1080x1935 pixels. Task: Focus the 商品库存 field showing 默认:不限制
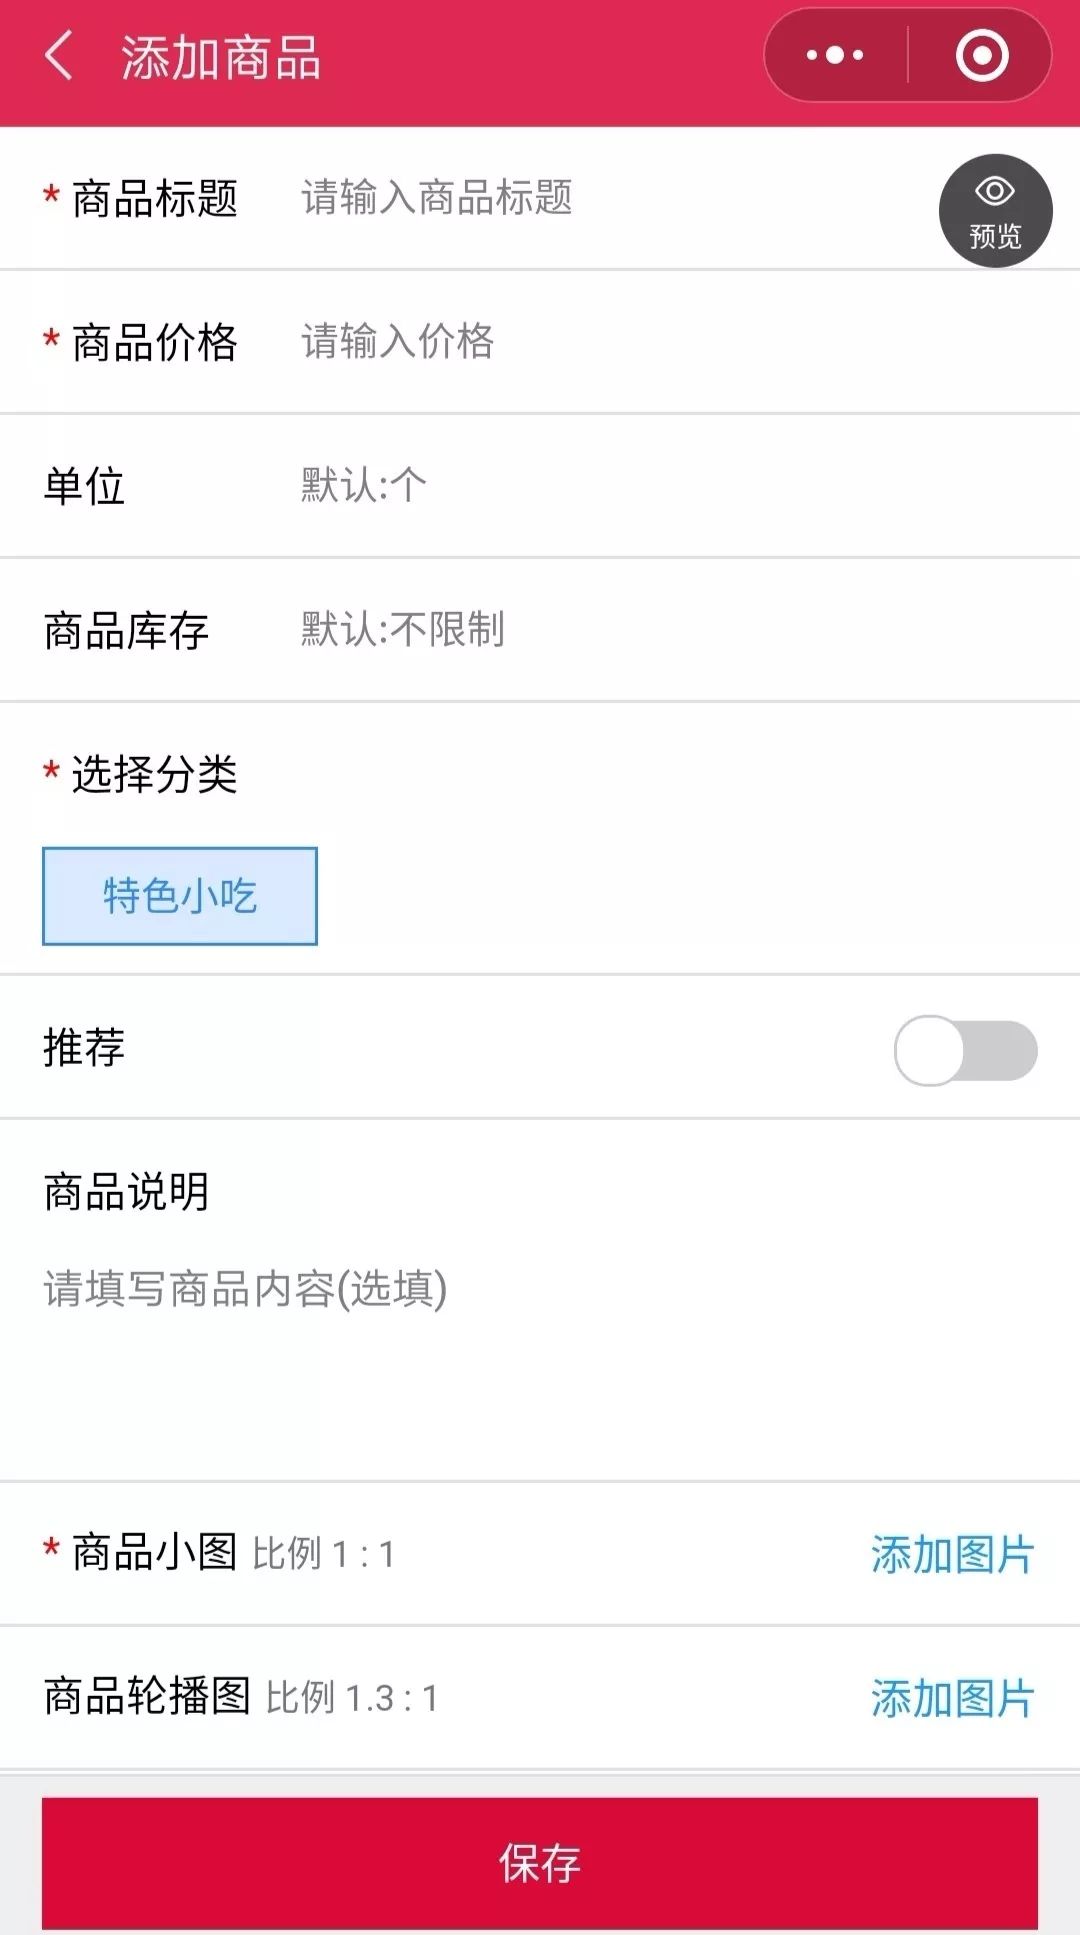(x=600, y=630)
